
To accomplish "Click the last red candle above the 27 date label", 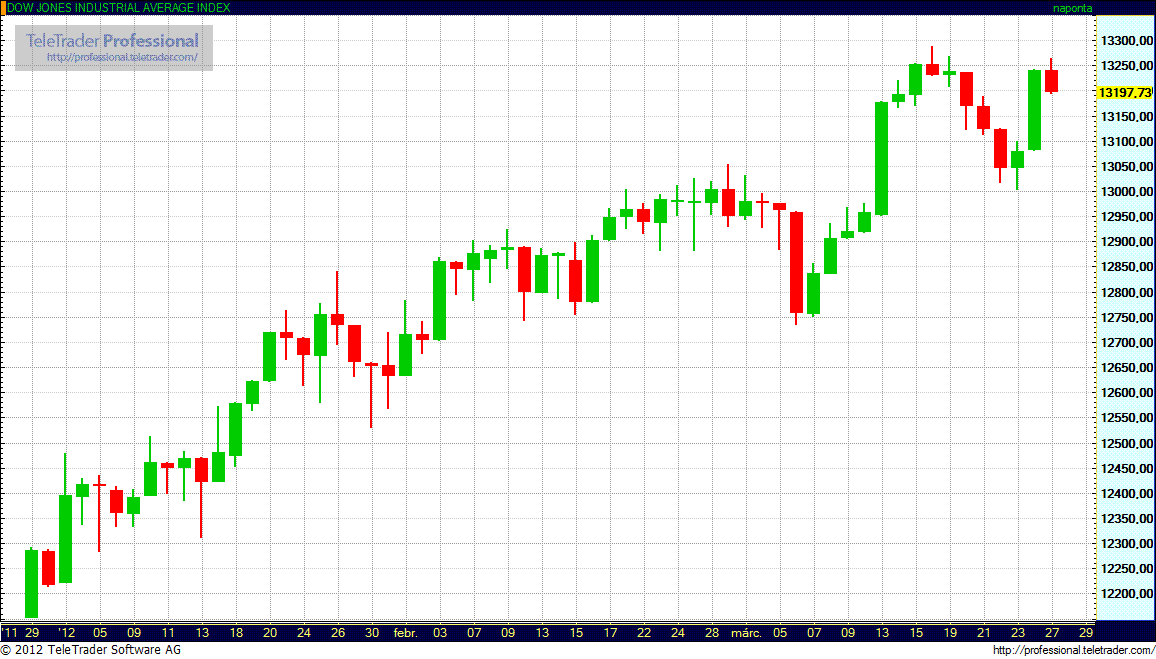I will point(1051,81).
